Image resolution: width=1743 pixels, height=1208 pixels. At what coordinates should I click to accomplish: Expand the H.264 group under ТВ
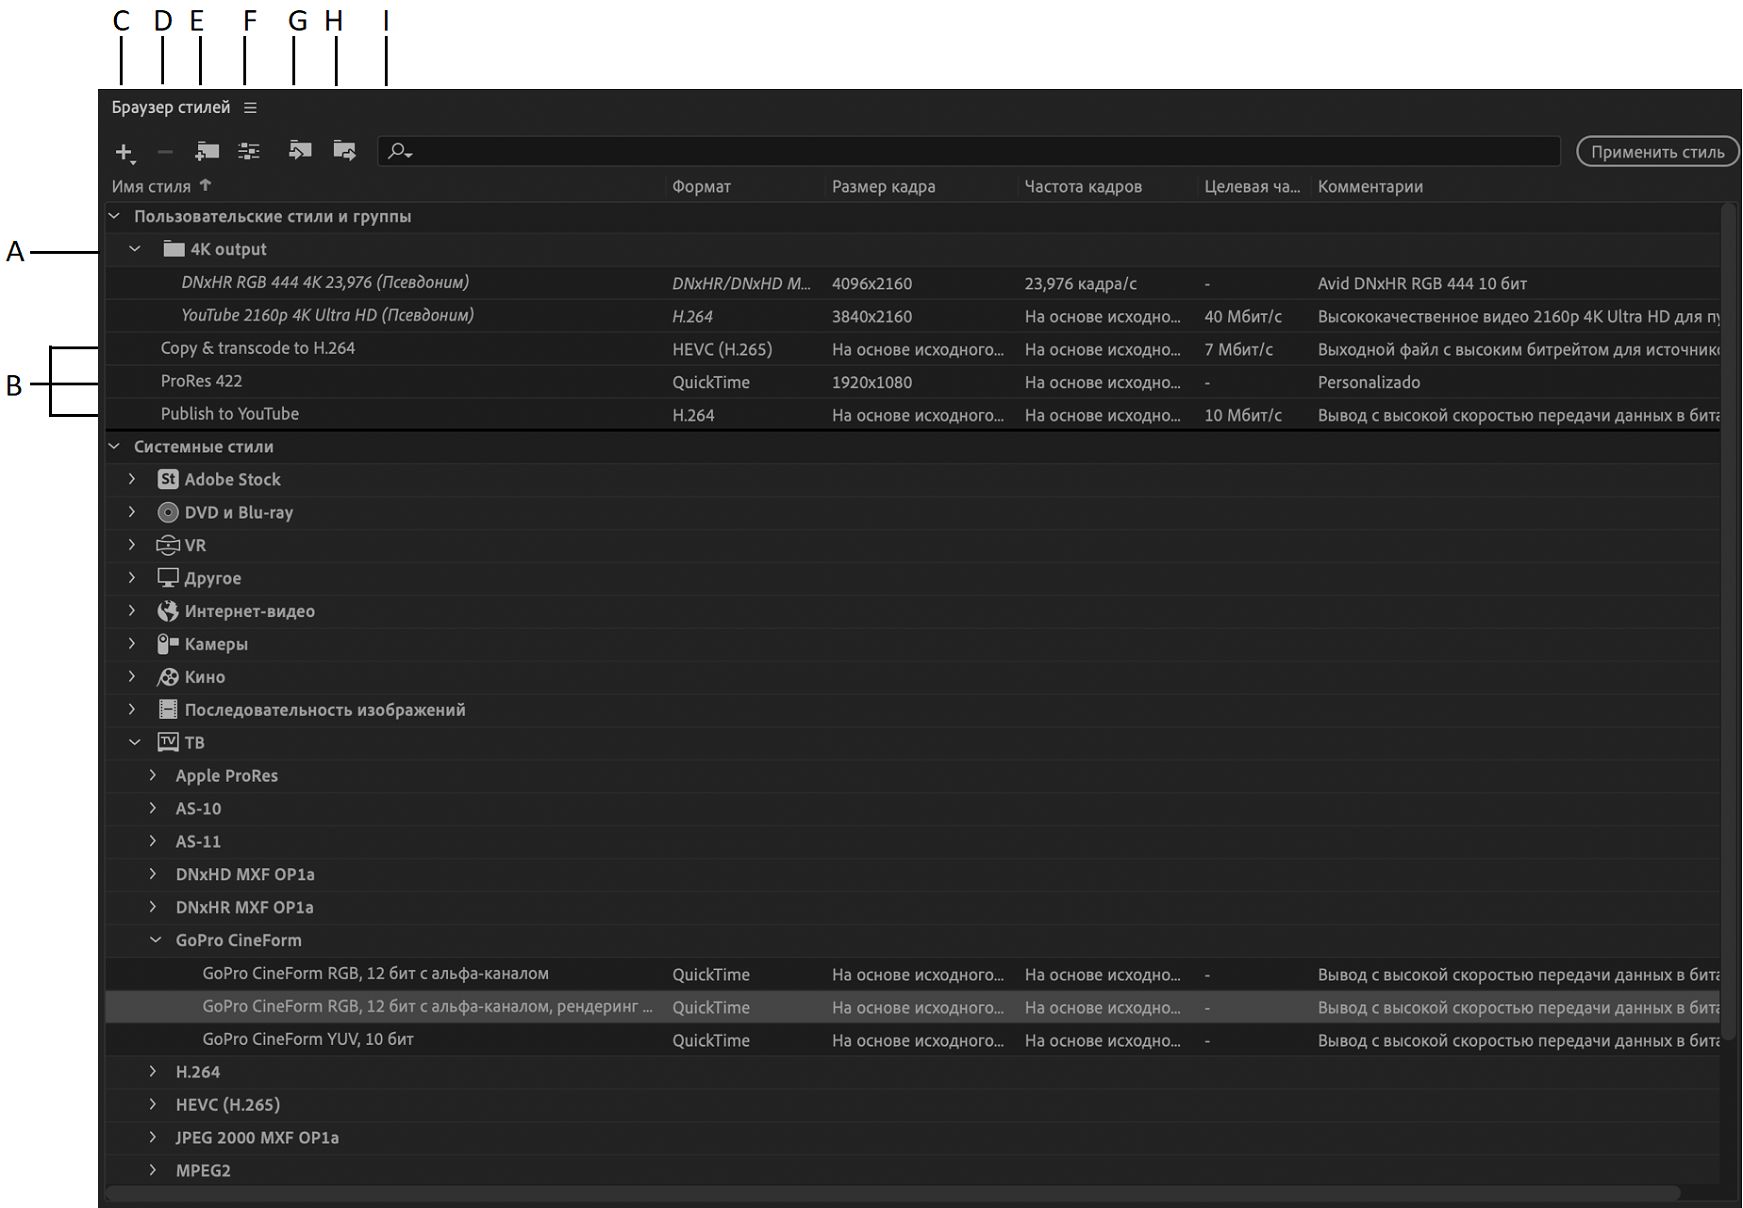(x=153, y=1071)
